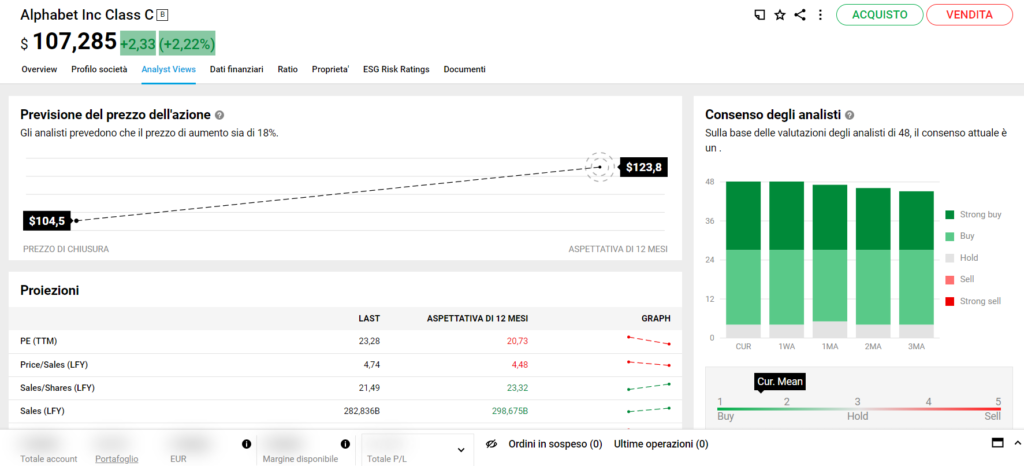Click the ASPETTATIVA DI 12 MESI column header

tap(477, 318)
